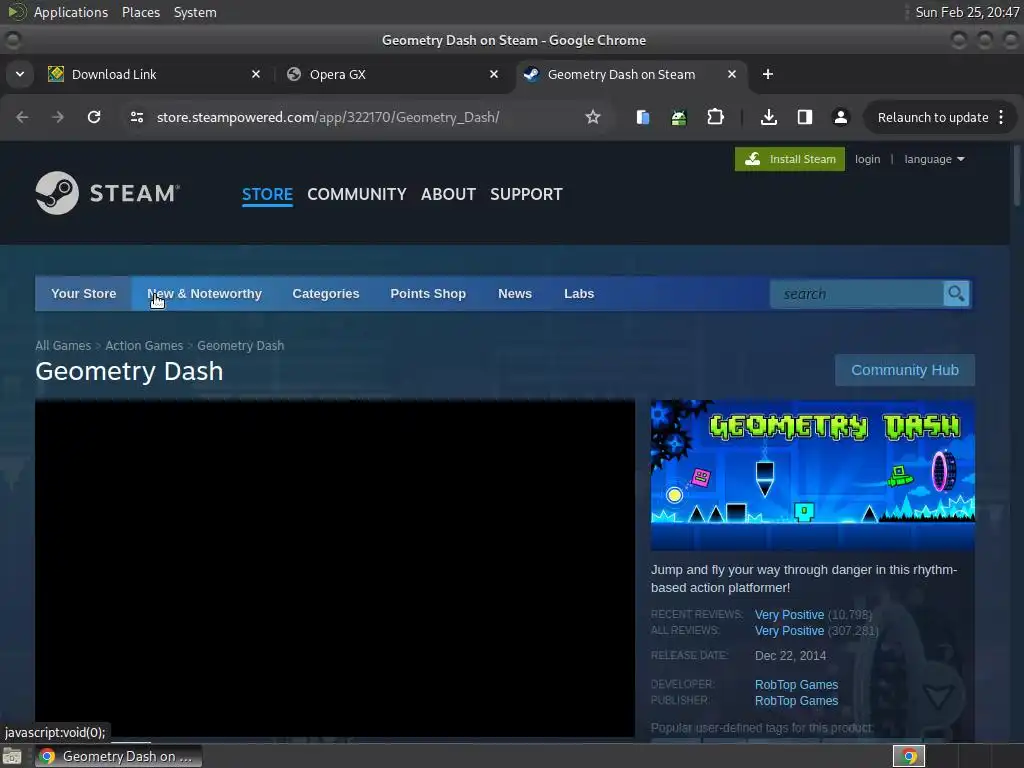Click the Install Steam button
Image resolution: width=1024 pixels, height=768 pixels.
coord(790,159)
